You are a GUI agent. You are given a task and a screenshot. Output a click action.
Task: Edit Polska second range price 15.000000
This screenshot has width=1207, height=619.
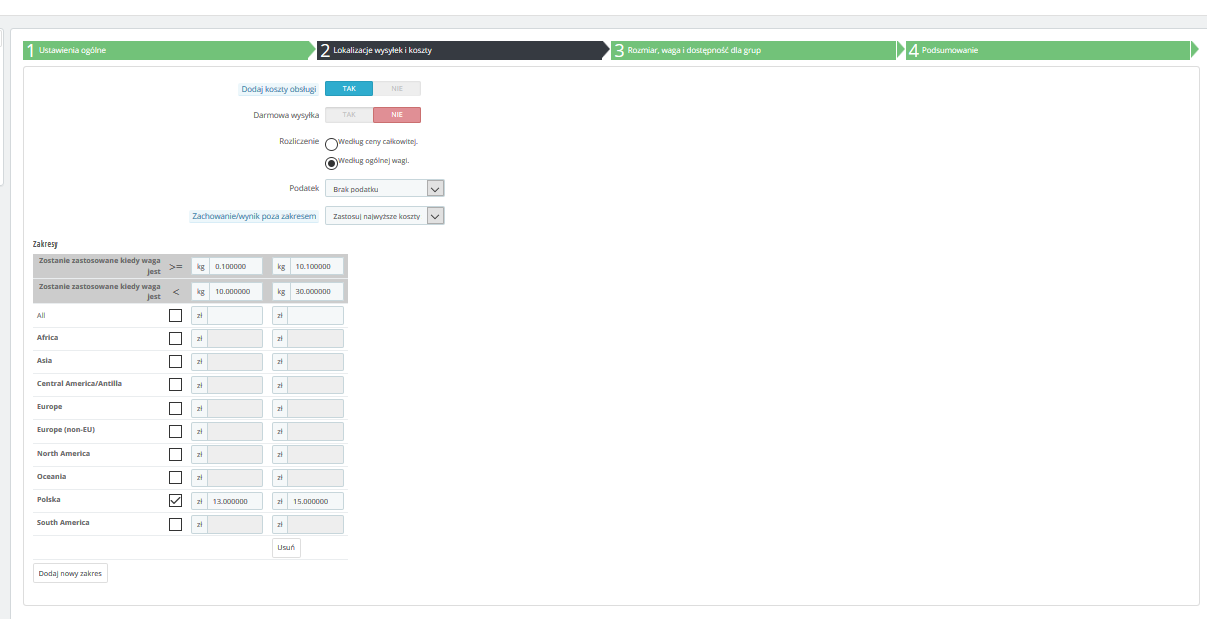point(316,502)
